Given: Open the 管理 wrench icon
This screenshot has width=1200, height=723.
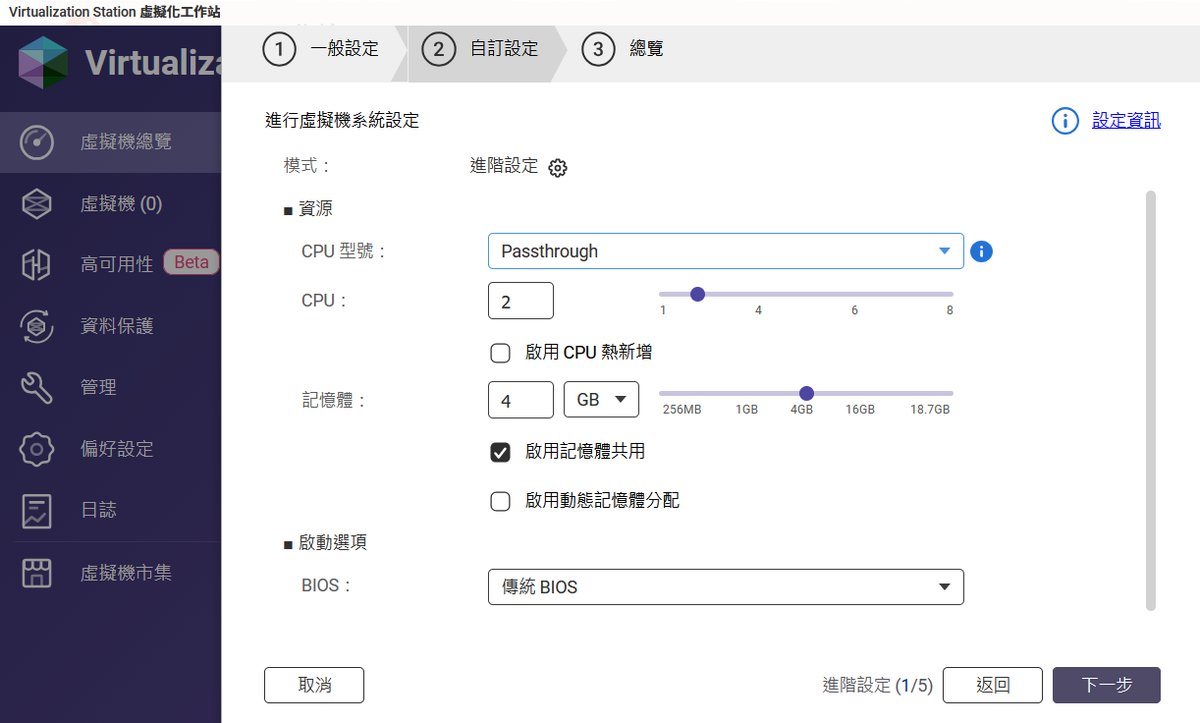Looking at the screenshot, I should pos(37,387).
